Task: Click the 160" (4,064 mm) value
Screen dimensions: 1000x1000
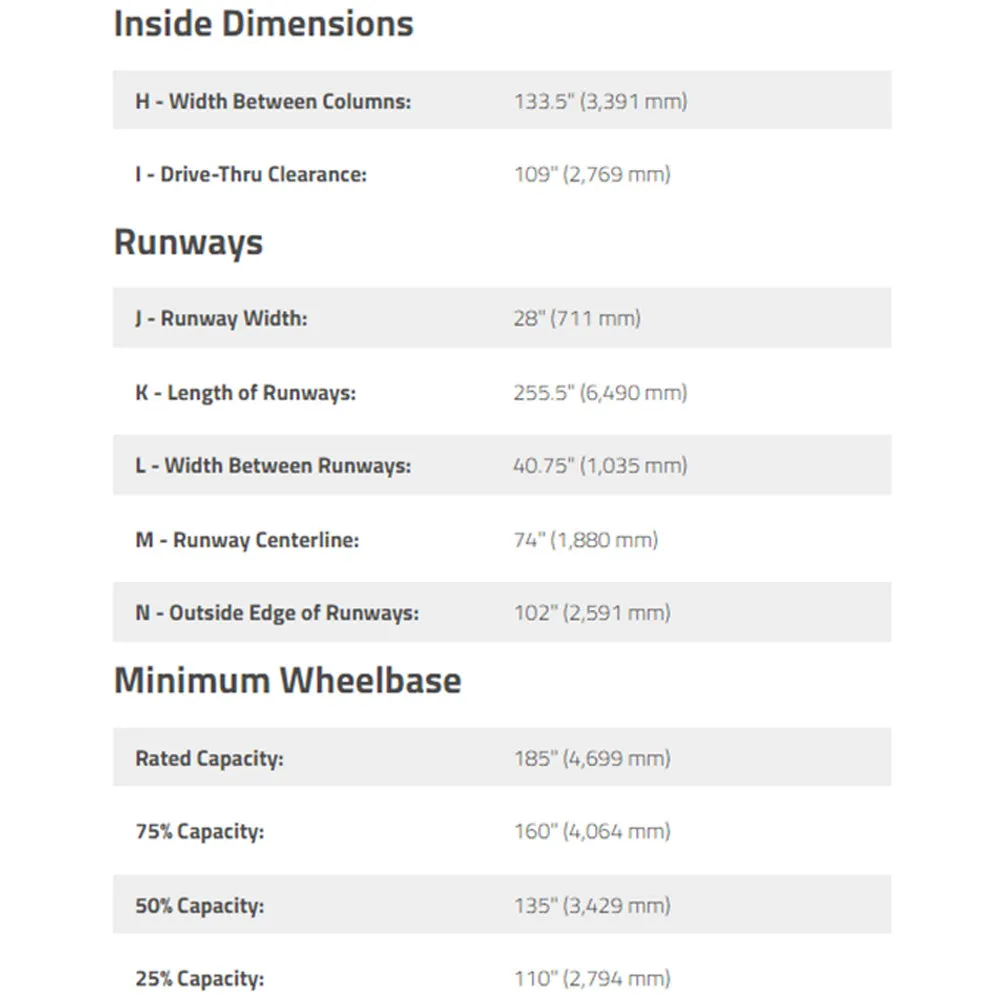Action: [592, 832]
